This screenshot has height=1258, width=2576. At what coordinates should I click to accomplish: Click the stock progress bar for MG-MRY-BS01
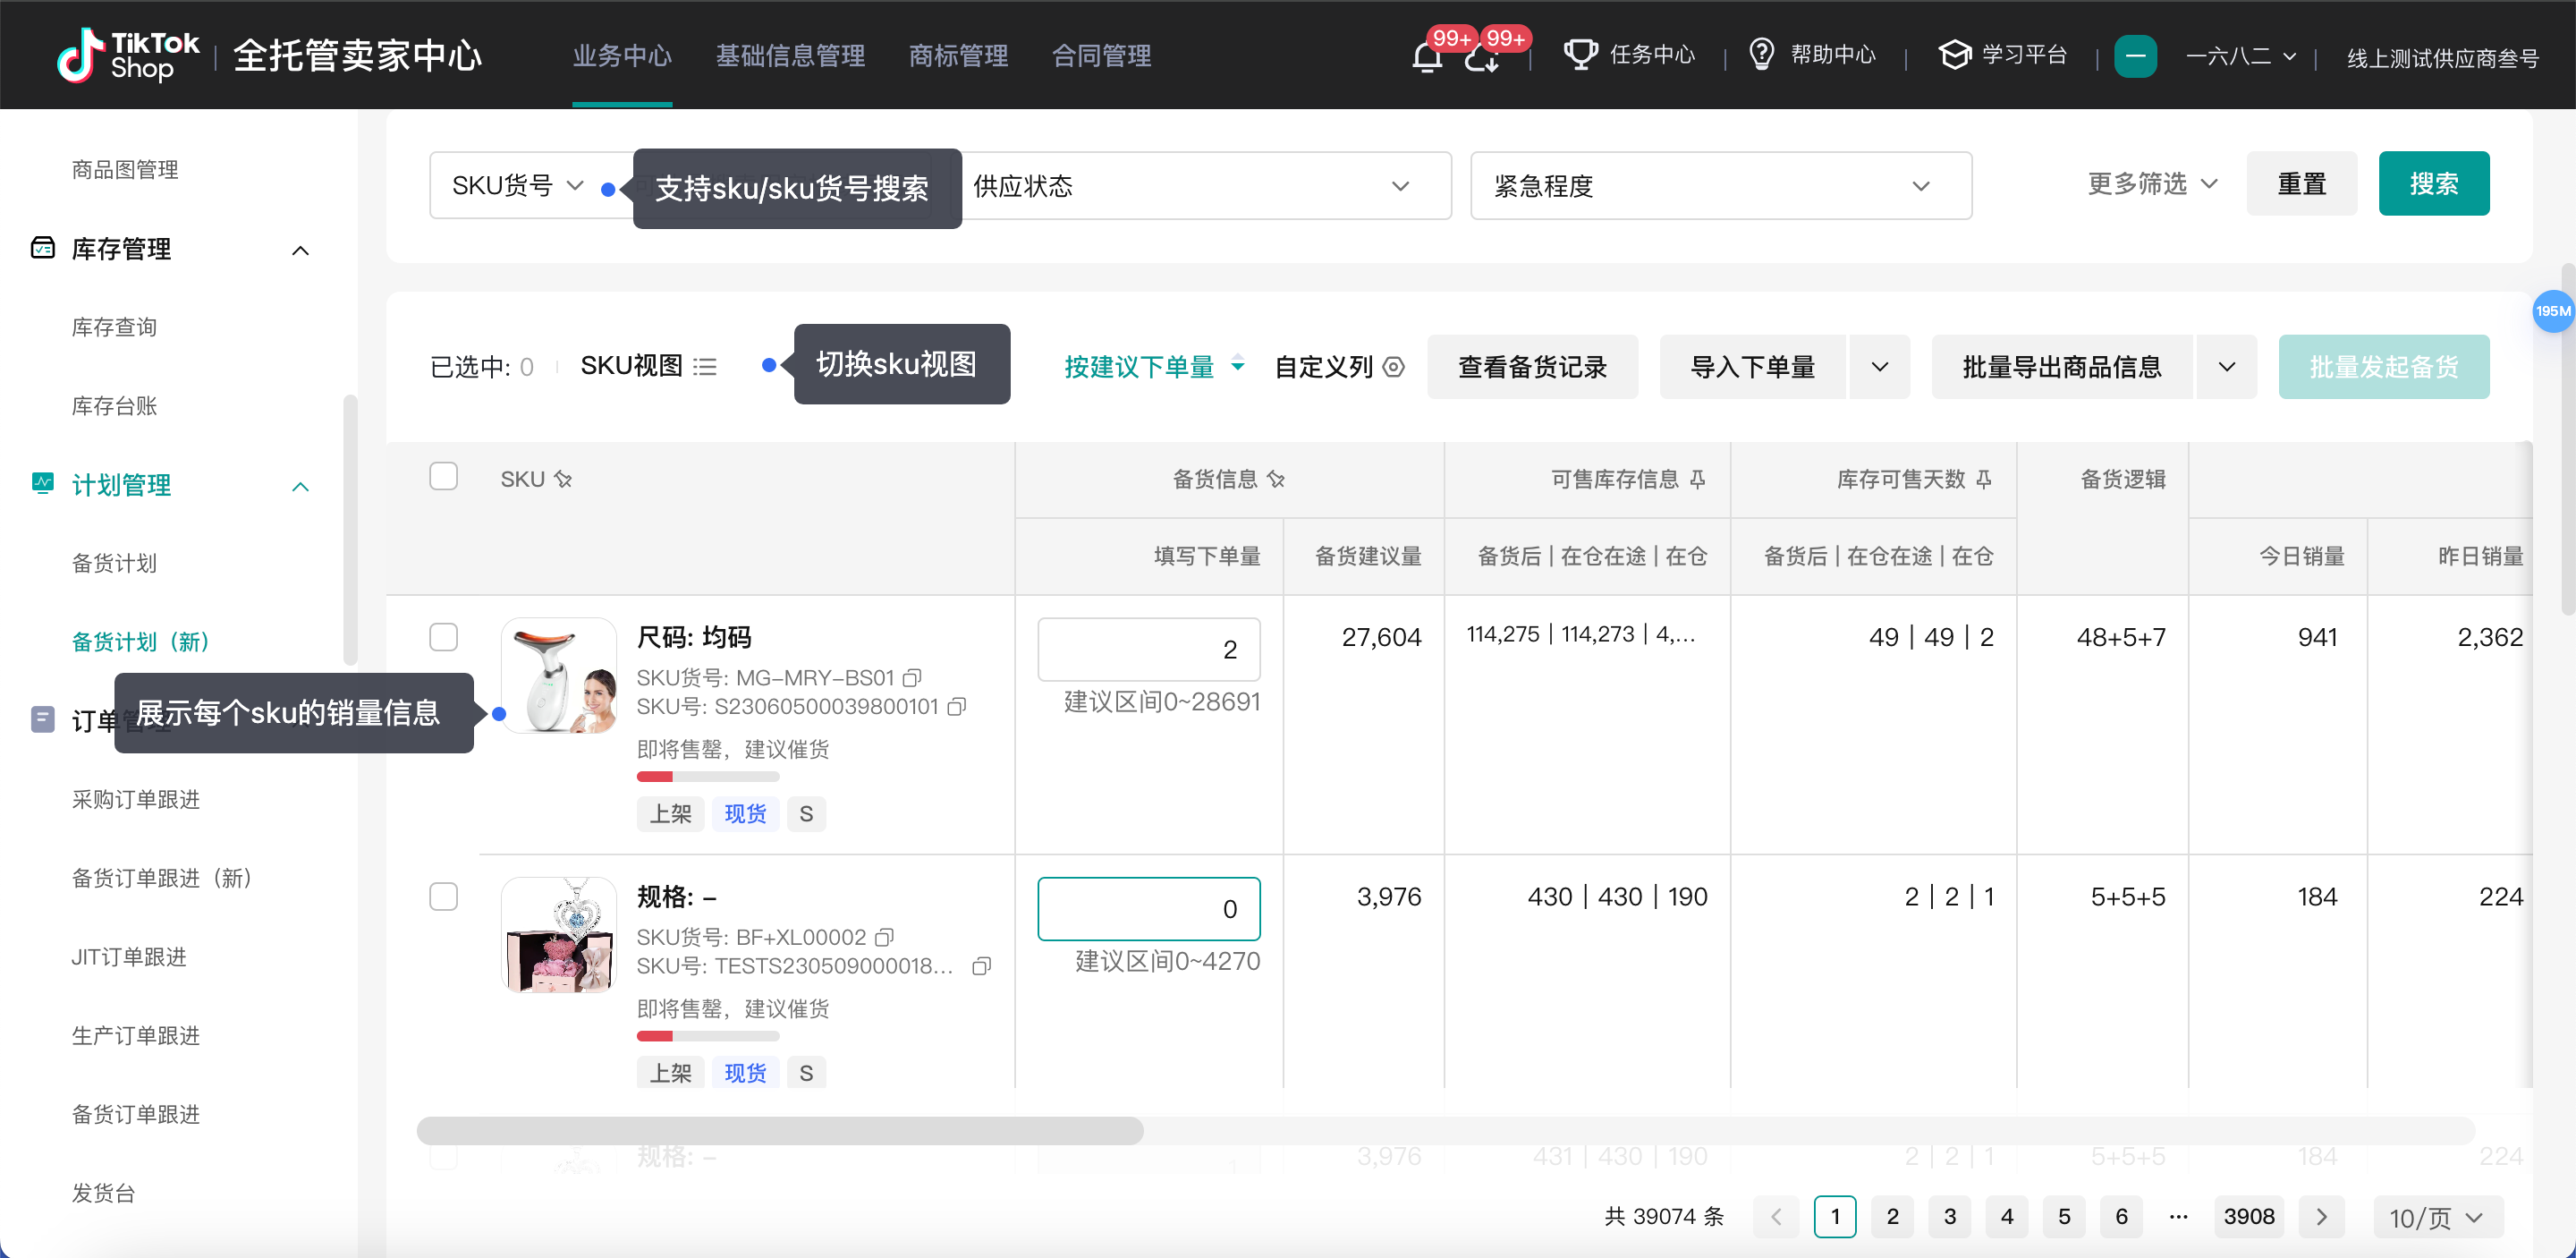pos(708,776)
